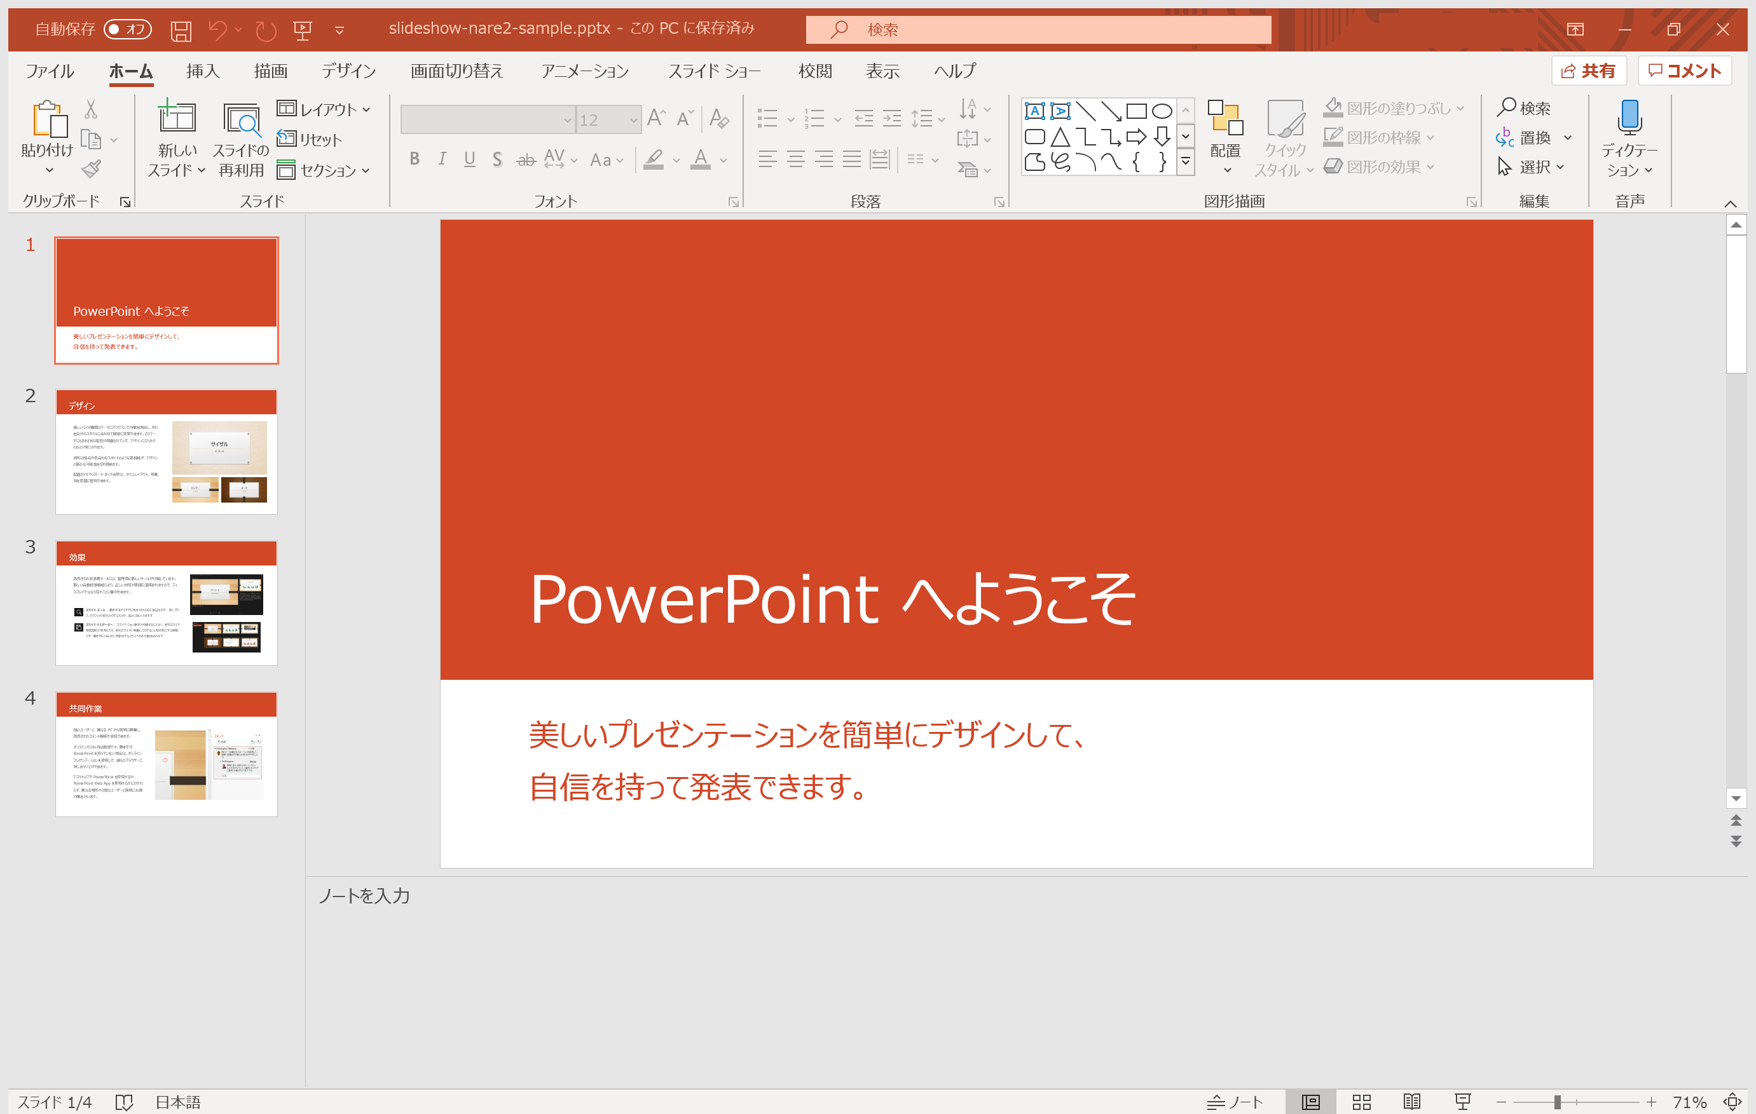The width and height of the screenshot is (1756, 1114).
Task: Center text alignment icon
Action: (x=796, y=159)
